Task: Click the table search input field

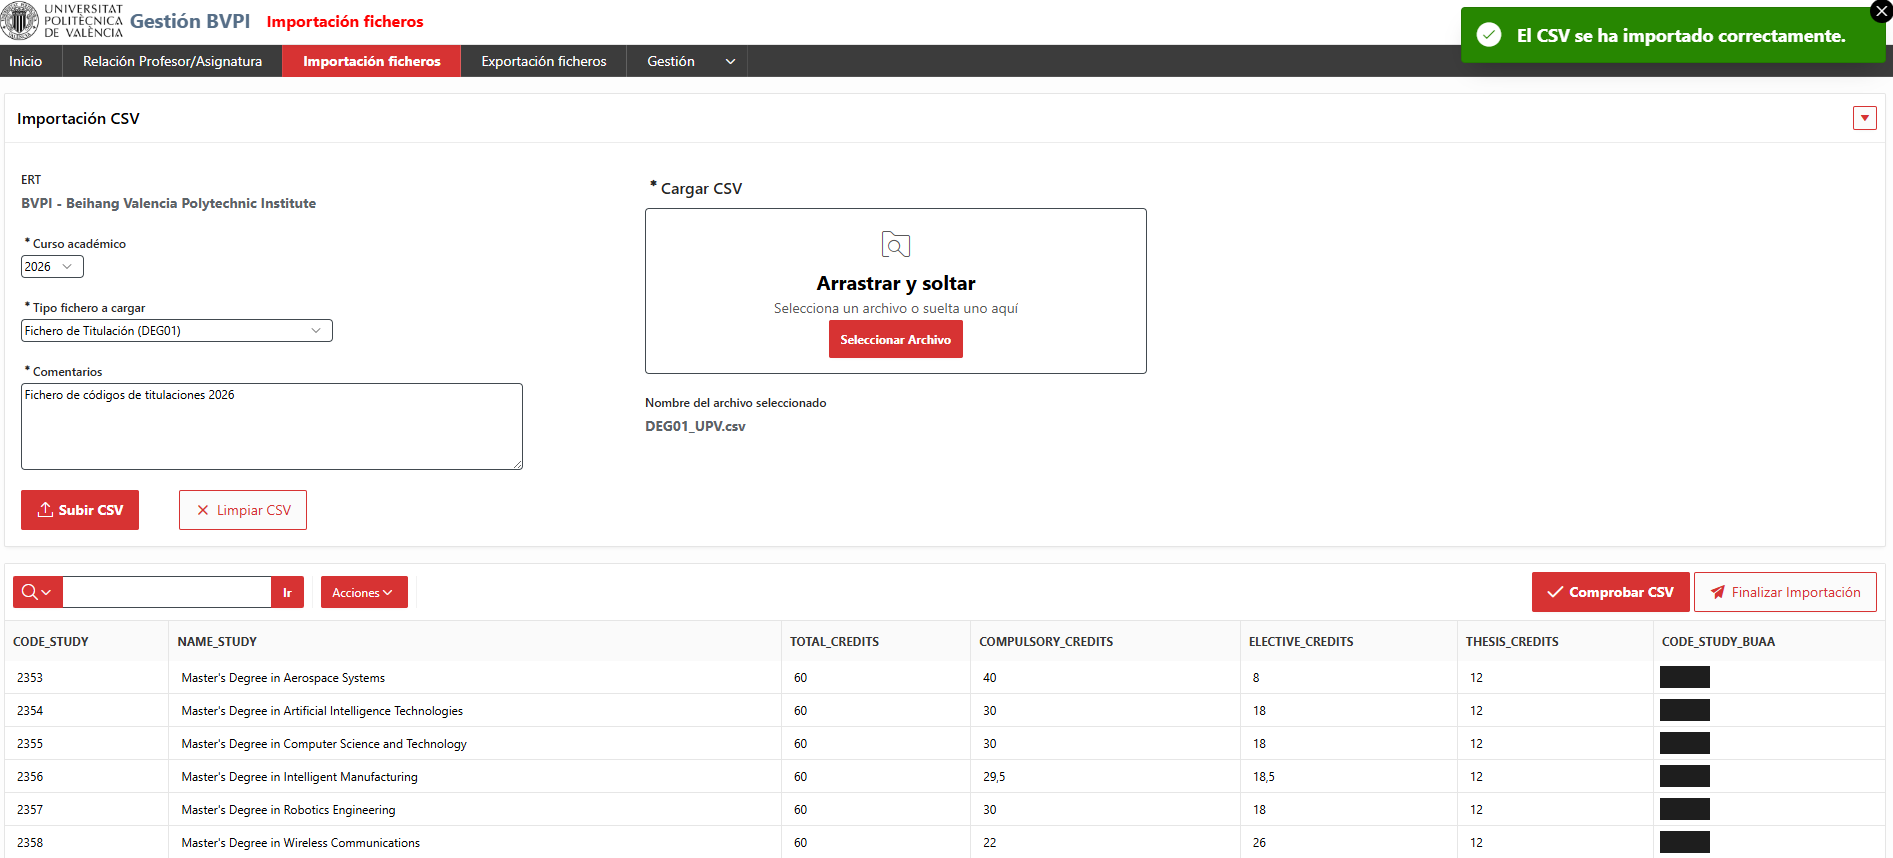Action: 167,592
